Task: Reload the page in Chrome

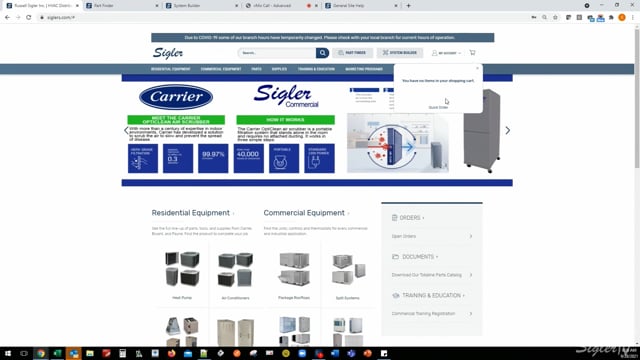Action: [x=29, y=18]
